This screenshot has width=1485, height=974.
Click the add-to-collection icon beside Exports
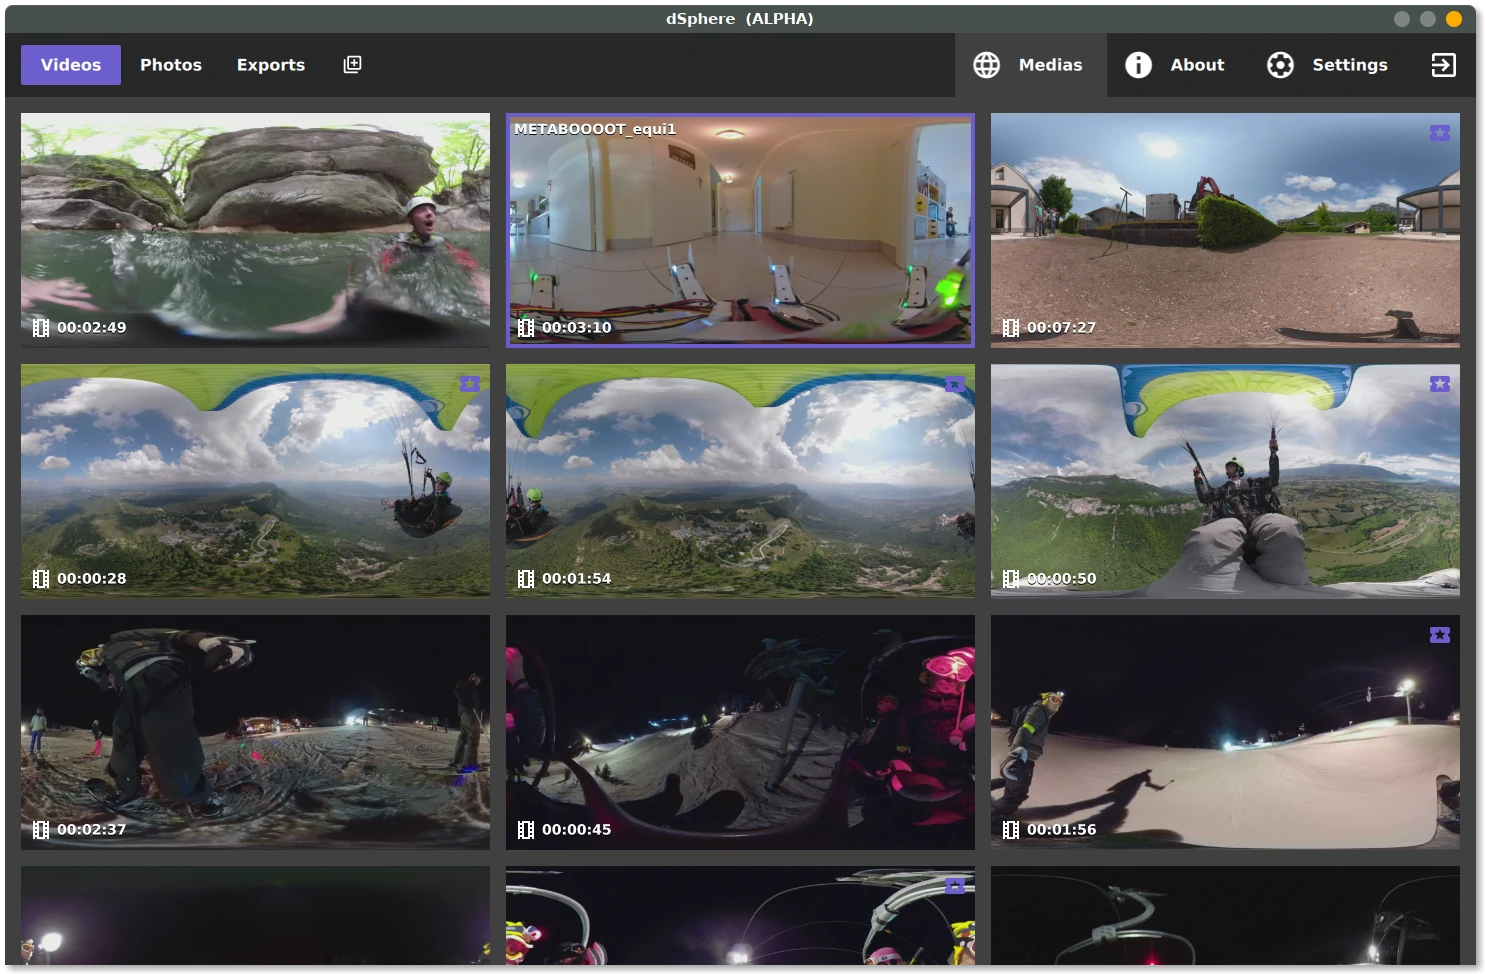point(352,65)
